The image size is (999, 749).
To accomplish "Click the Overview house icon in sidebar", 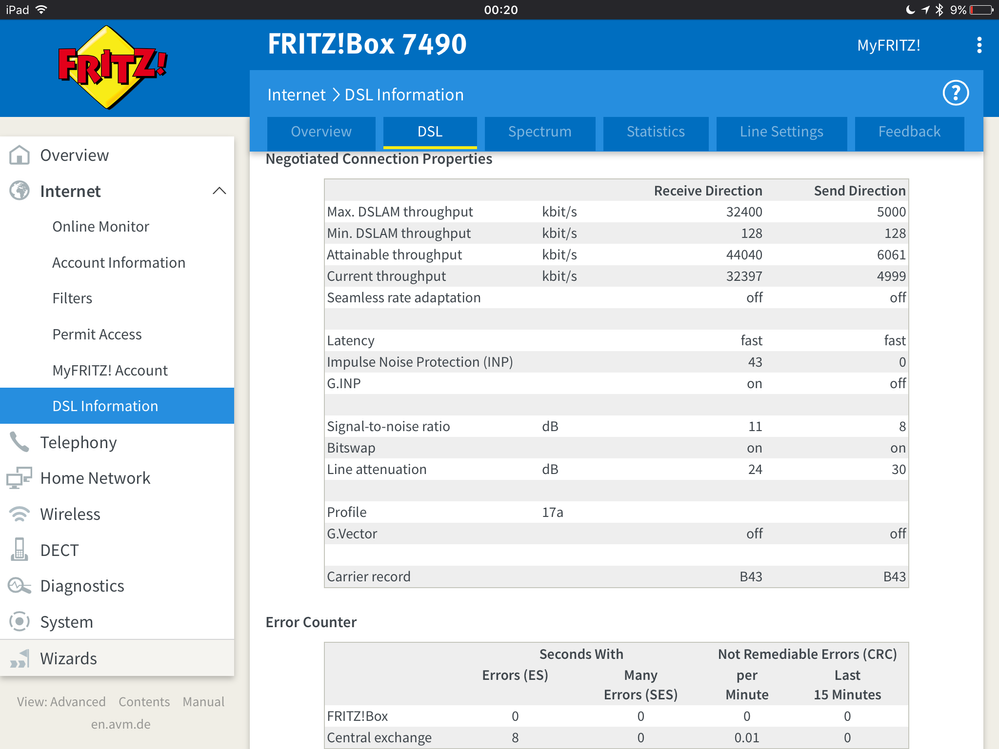I will click(19, 155).
